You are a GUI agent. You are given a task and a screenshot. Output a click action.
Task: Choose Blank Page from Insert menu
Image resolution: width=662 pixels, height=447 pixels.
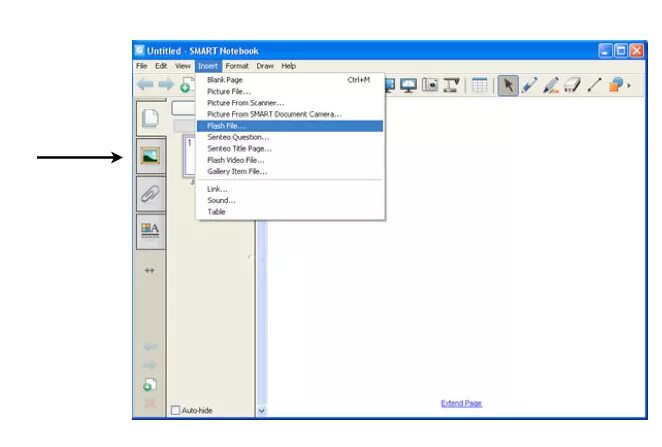(290, 80)
